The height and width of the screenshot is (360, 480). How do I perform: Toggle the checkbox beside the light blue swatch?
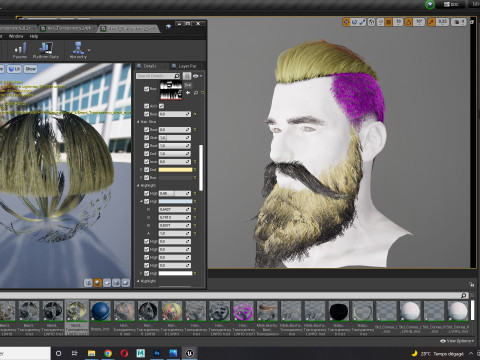click(146, 201)
